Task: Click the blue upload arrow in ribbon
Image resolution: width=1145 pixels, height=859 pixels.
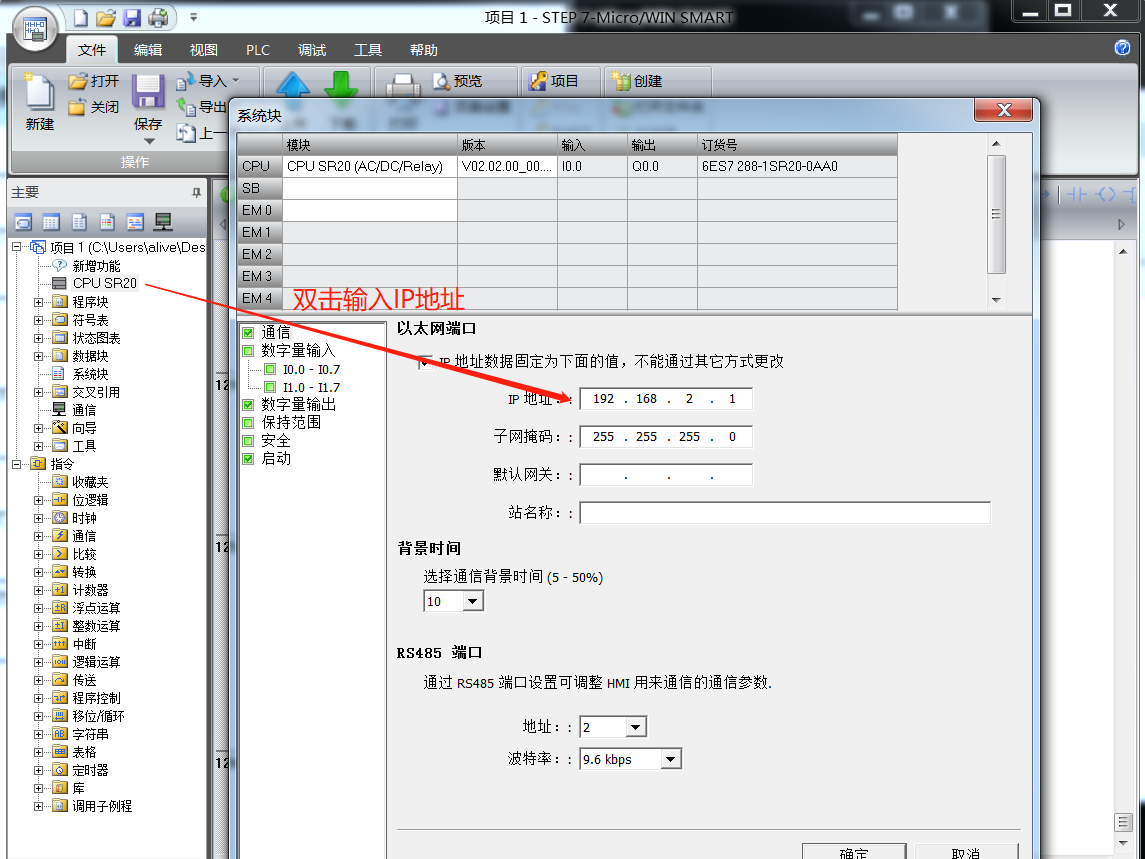Action: pos(293,85)
